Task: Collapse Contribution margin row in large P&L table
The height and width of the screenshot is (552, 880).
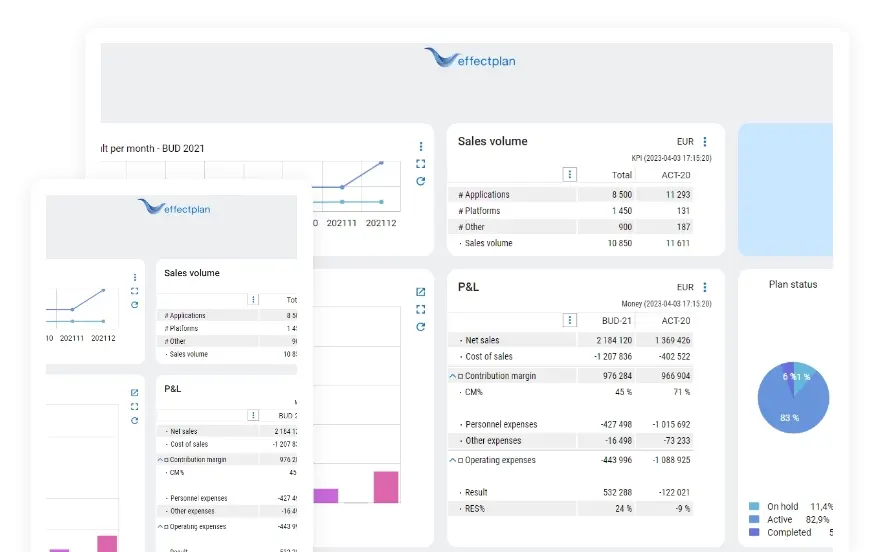Action: [453, 376]
